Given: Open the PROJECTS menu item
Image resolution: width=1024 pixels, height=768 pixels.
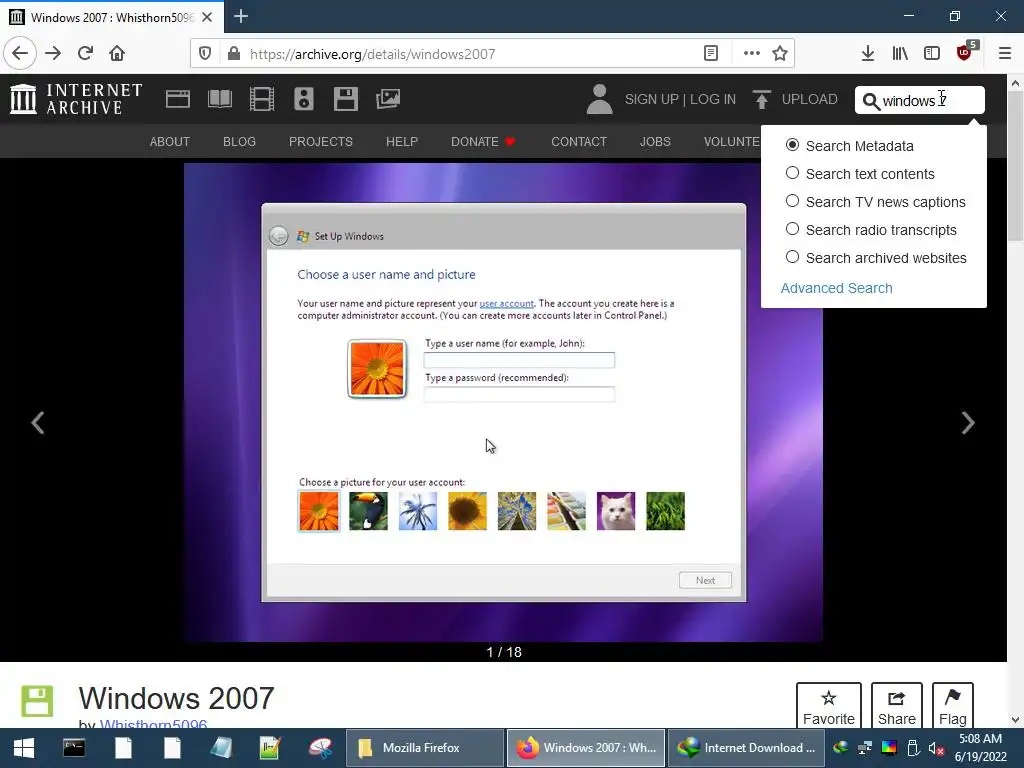Looking at the screenshot, I should pos(321,142).
